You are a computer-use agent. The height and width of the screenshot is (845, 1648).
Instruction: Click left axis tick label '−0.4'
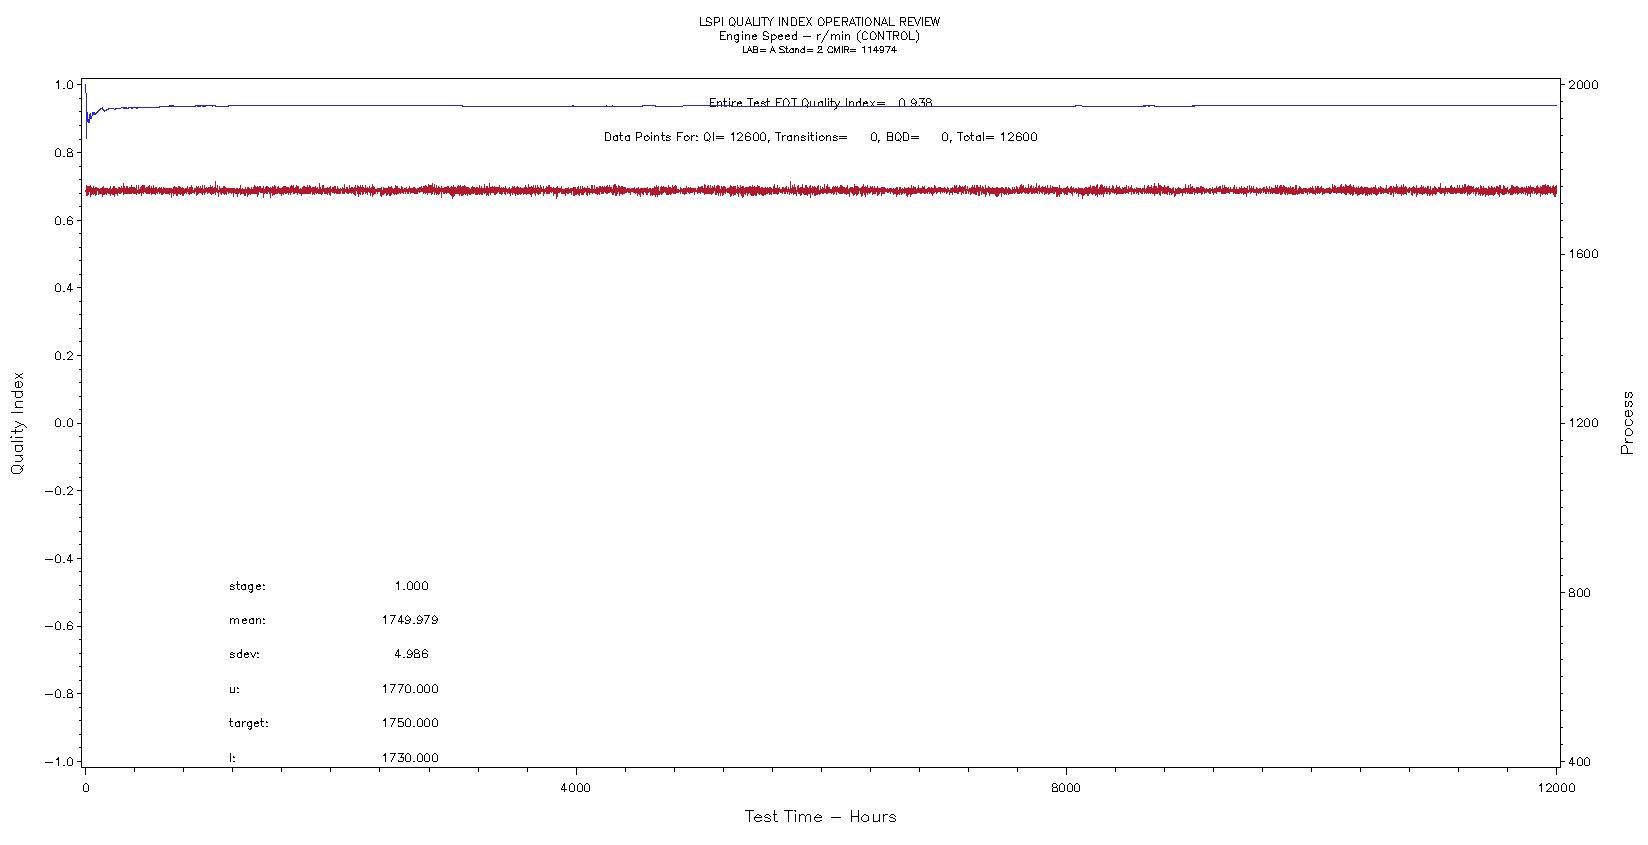pos(59,558)
